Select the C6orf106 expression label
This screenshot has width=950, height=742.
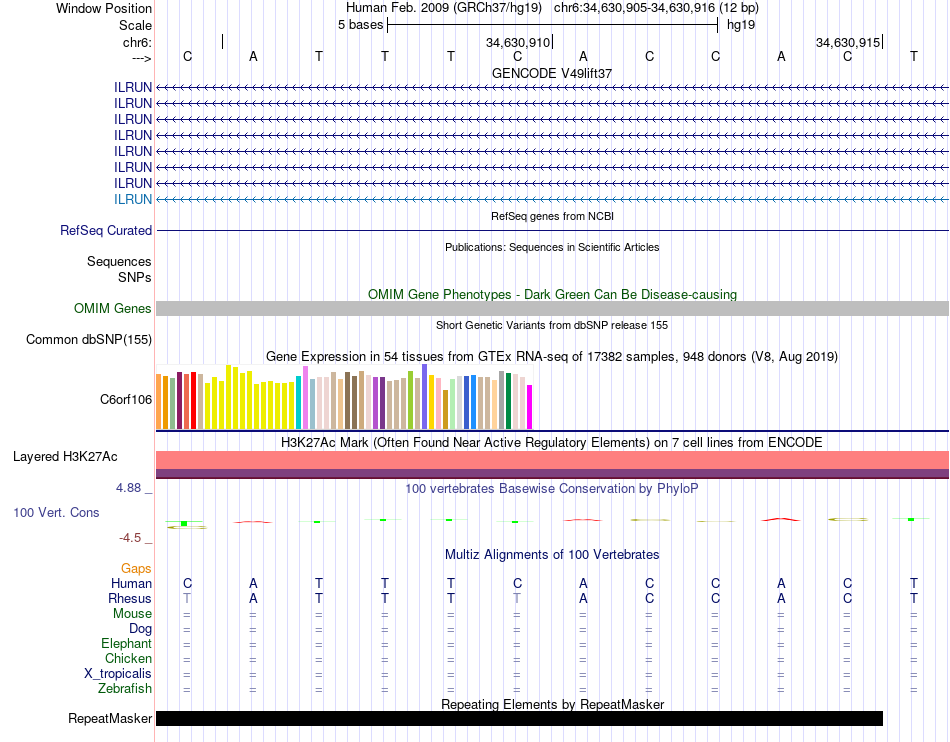click(x=126, y=400)
